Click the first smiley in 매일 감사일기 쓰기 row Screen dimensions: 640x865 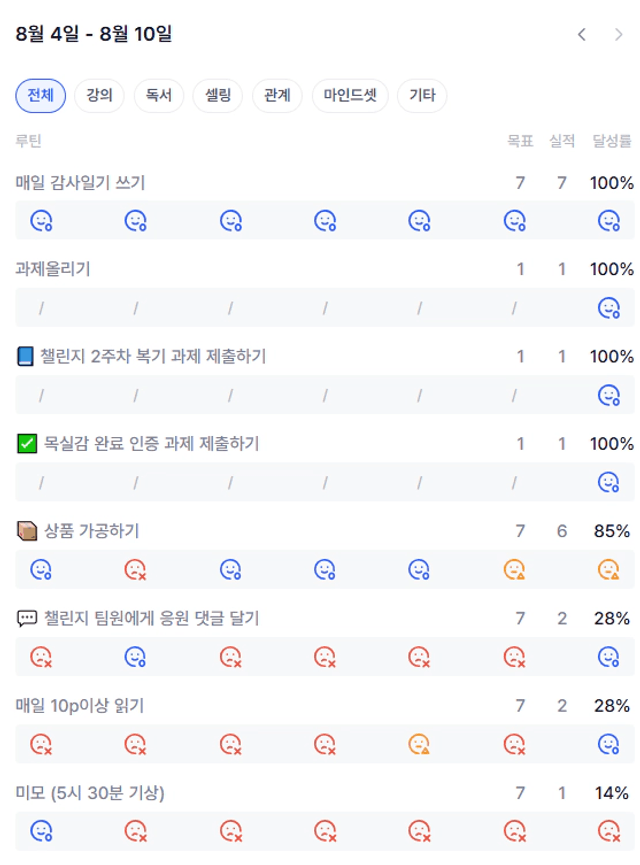pyautogui.click(x=41, y=221)
